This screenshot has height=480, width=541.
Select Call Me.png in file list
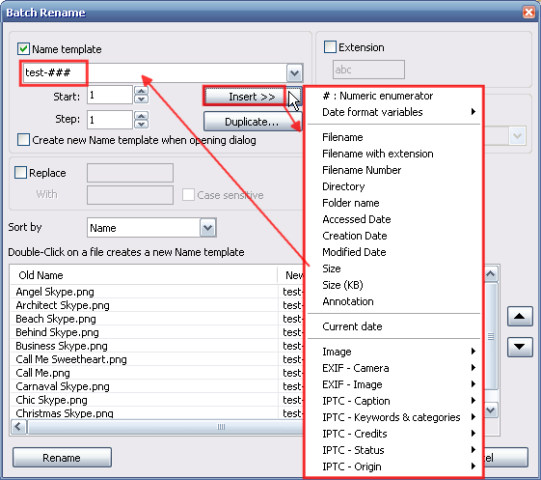43,373
